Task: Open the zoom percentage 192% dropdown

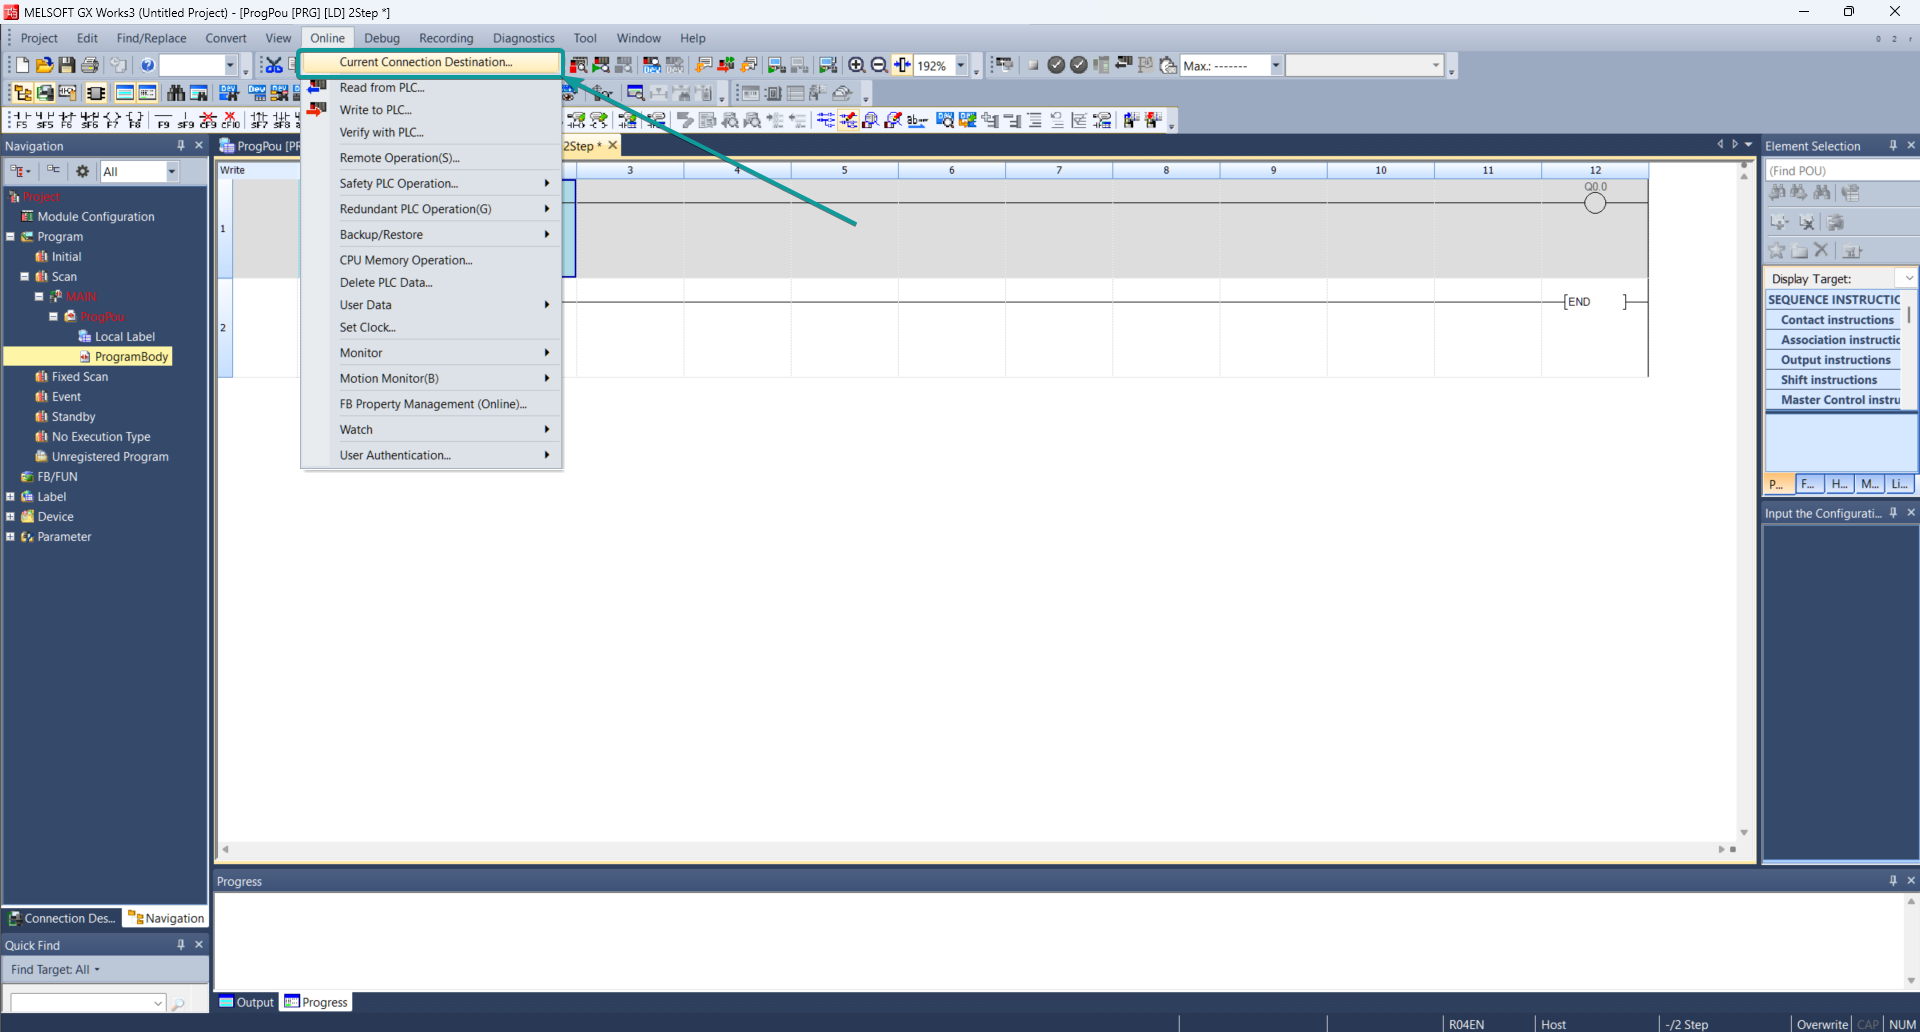Action: point(961,65)
